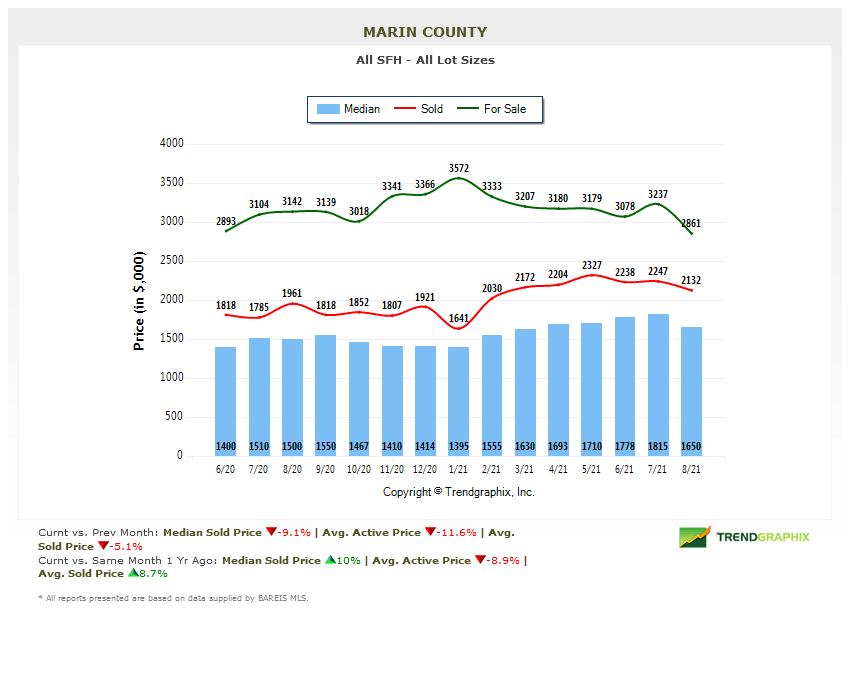
Task: Expand the 2861 endpoint of For Sale line
Action: click(x=692, y=233)
